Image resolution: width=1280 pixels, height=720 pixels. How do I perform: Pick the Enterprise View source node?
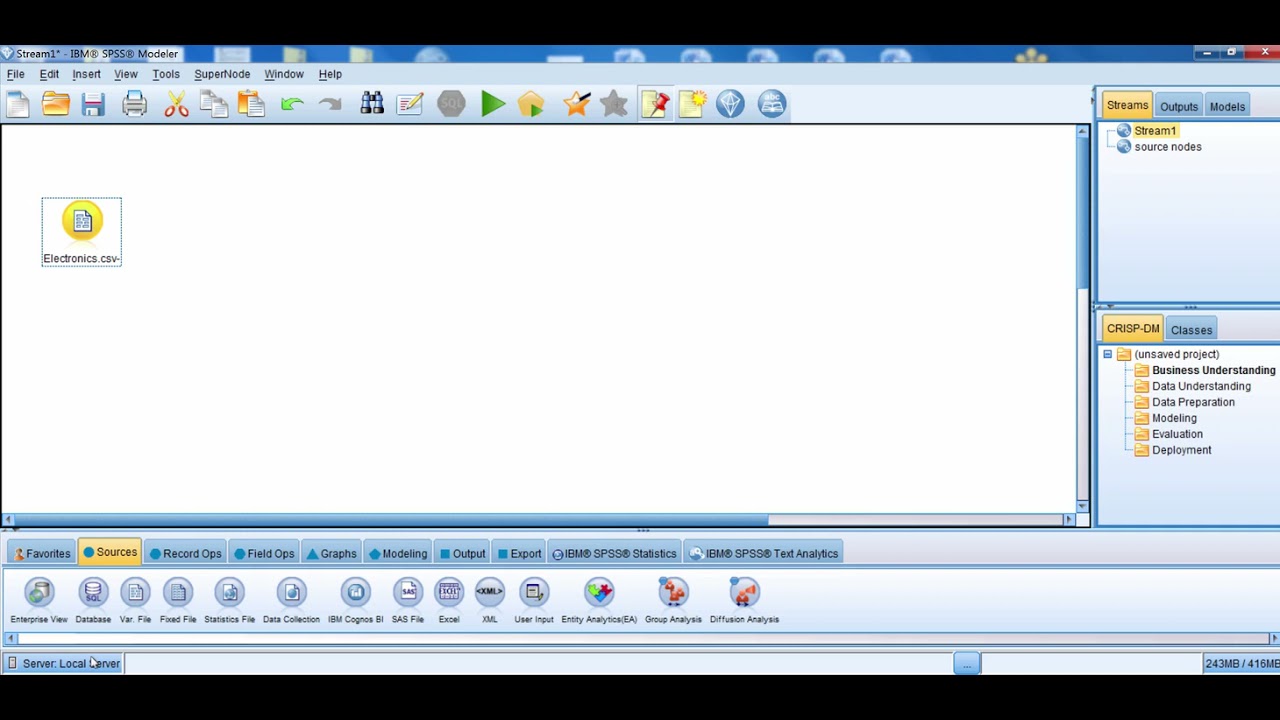point(39,601)
